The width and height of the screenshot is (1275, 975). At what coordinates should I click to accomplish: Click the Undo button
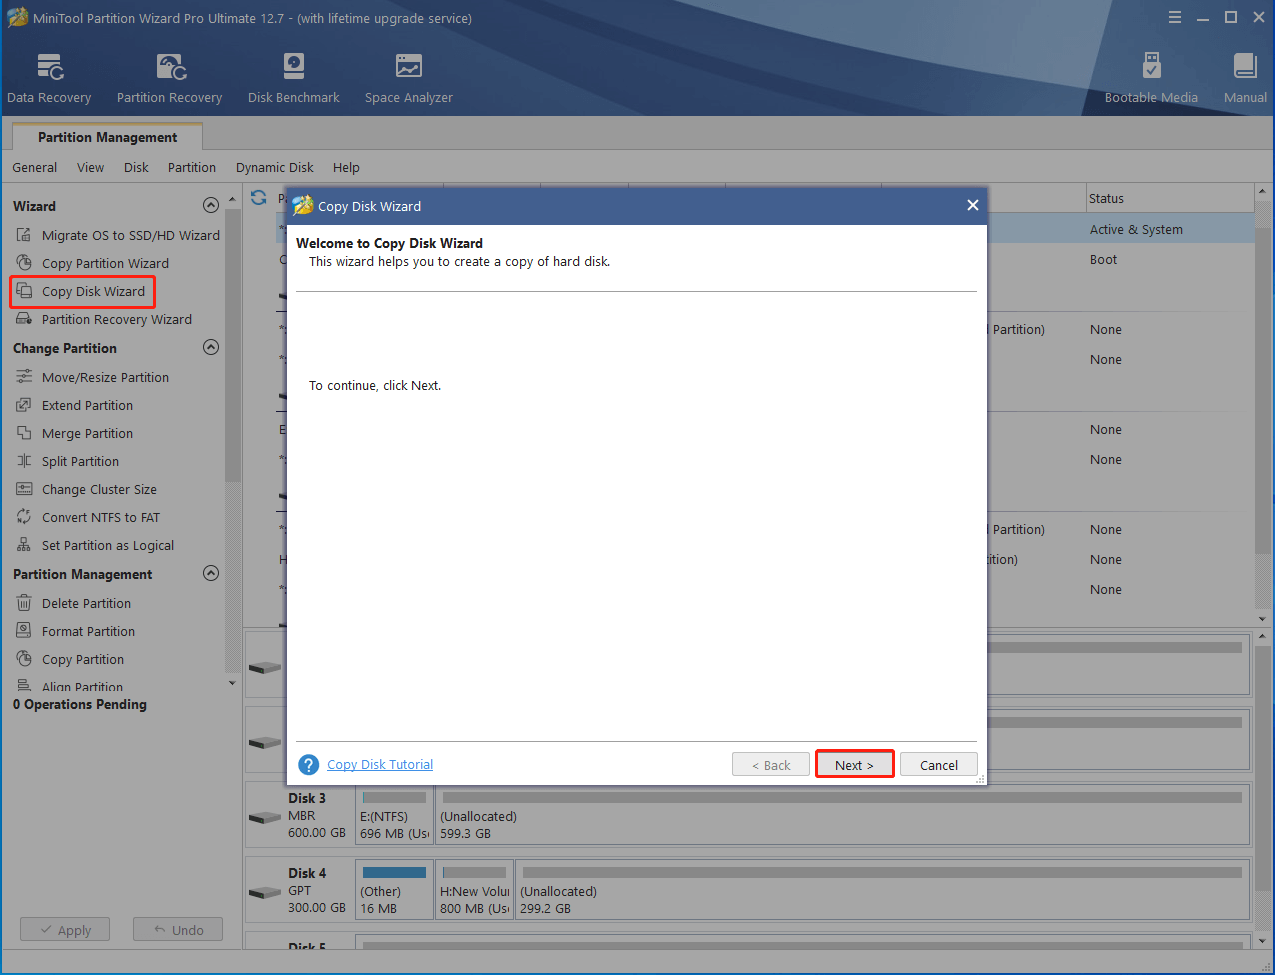click(x=178, y=930)
